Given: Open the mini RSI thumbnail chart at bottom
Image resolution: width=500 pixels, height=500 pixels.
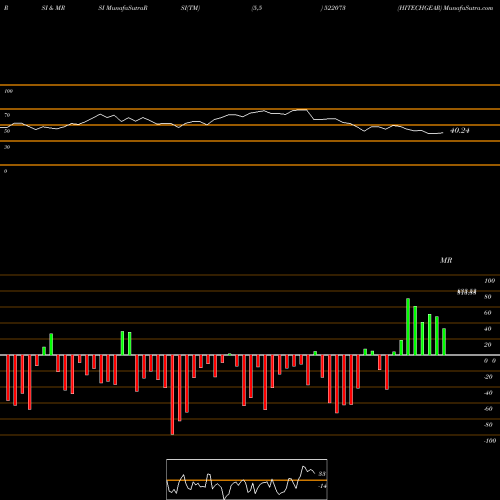Looking at the screenshot, I should (247, 479).
